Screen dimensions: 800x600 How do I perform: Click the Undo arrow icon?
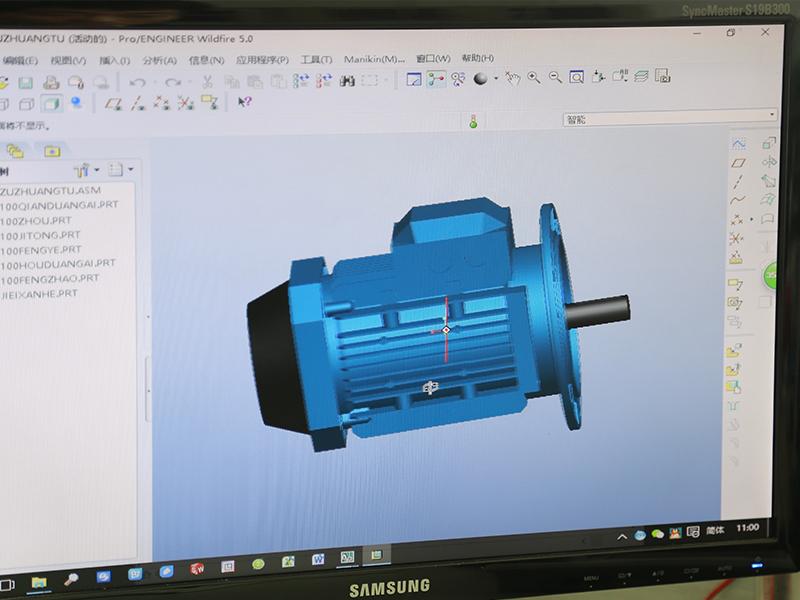pyautogui.click(x=137, y=82)
